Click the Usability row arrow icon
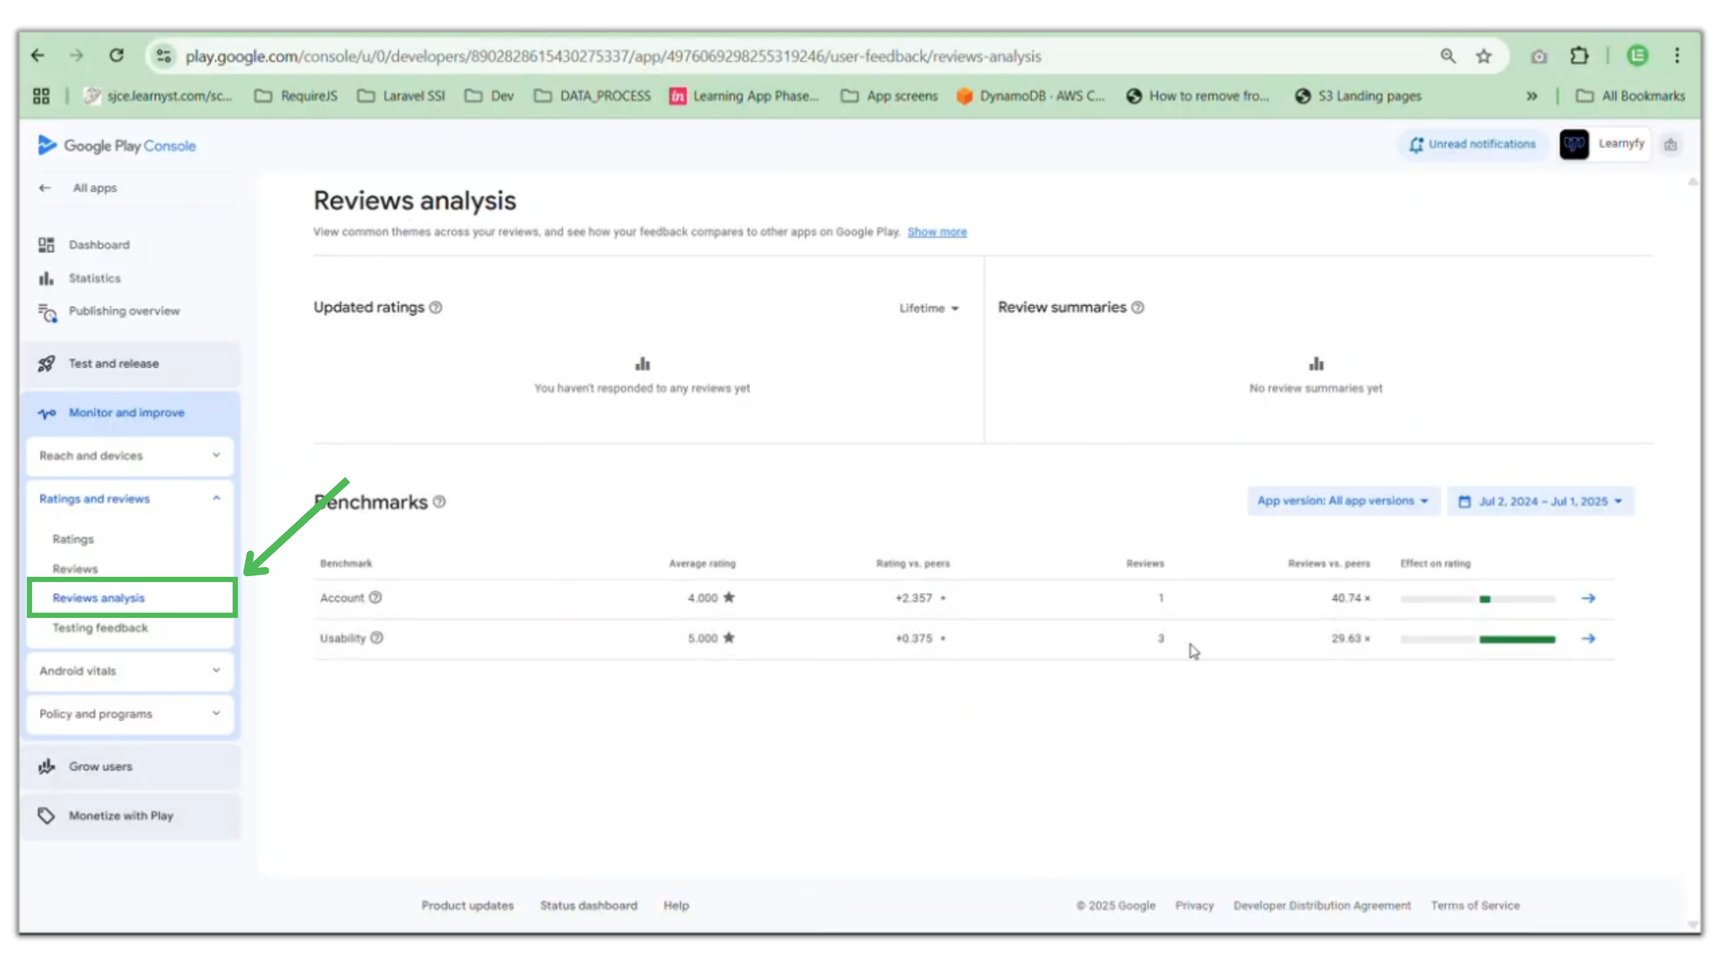Screen dimensions: 1720x967 (x=1588, y=638)
